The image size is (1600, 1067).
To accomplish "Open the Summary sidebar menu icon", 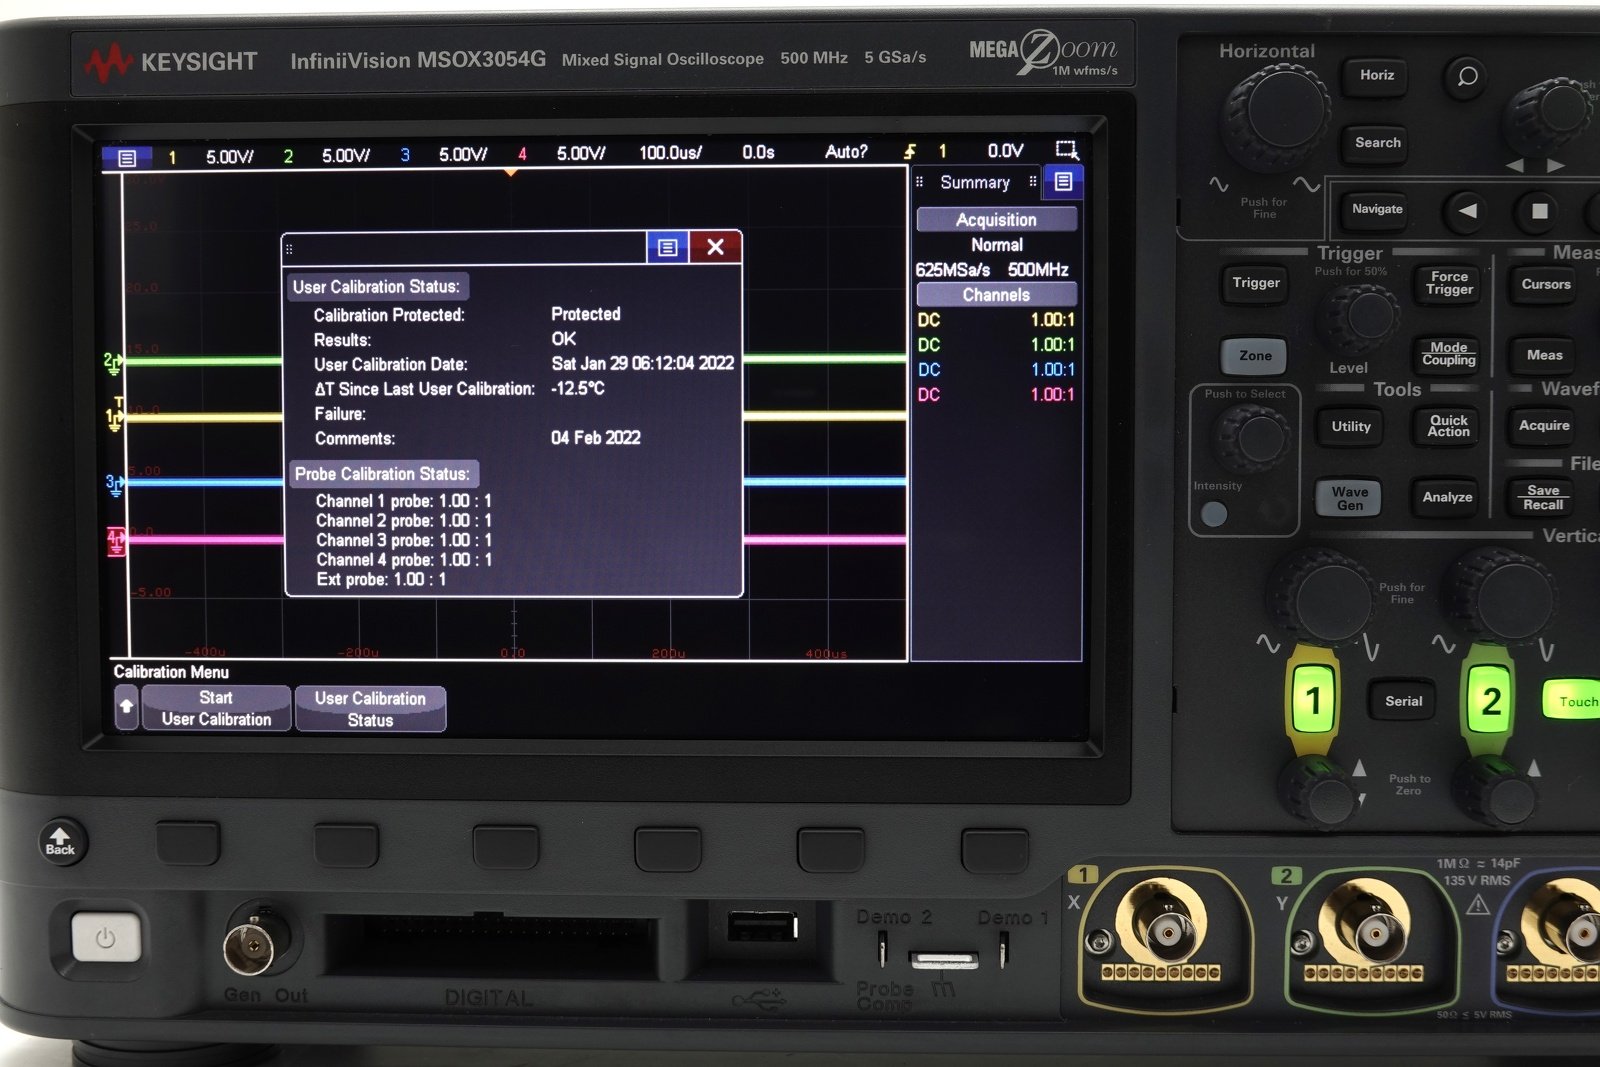I will (1063, 182).
